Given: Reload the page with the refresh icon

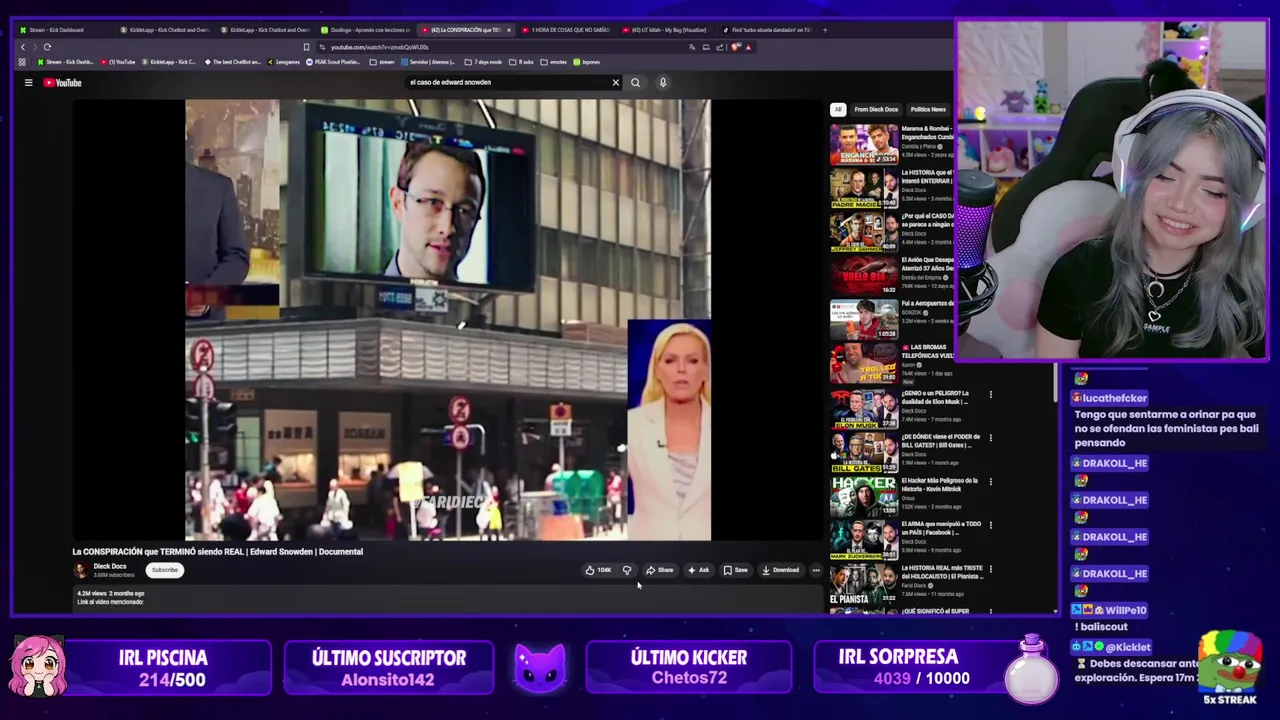Looking at the screenshot, I should click(x=47, y=47).
